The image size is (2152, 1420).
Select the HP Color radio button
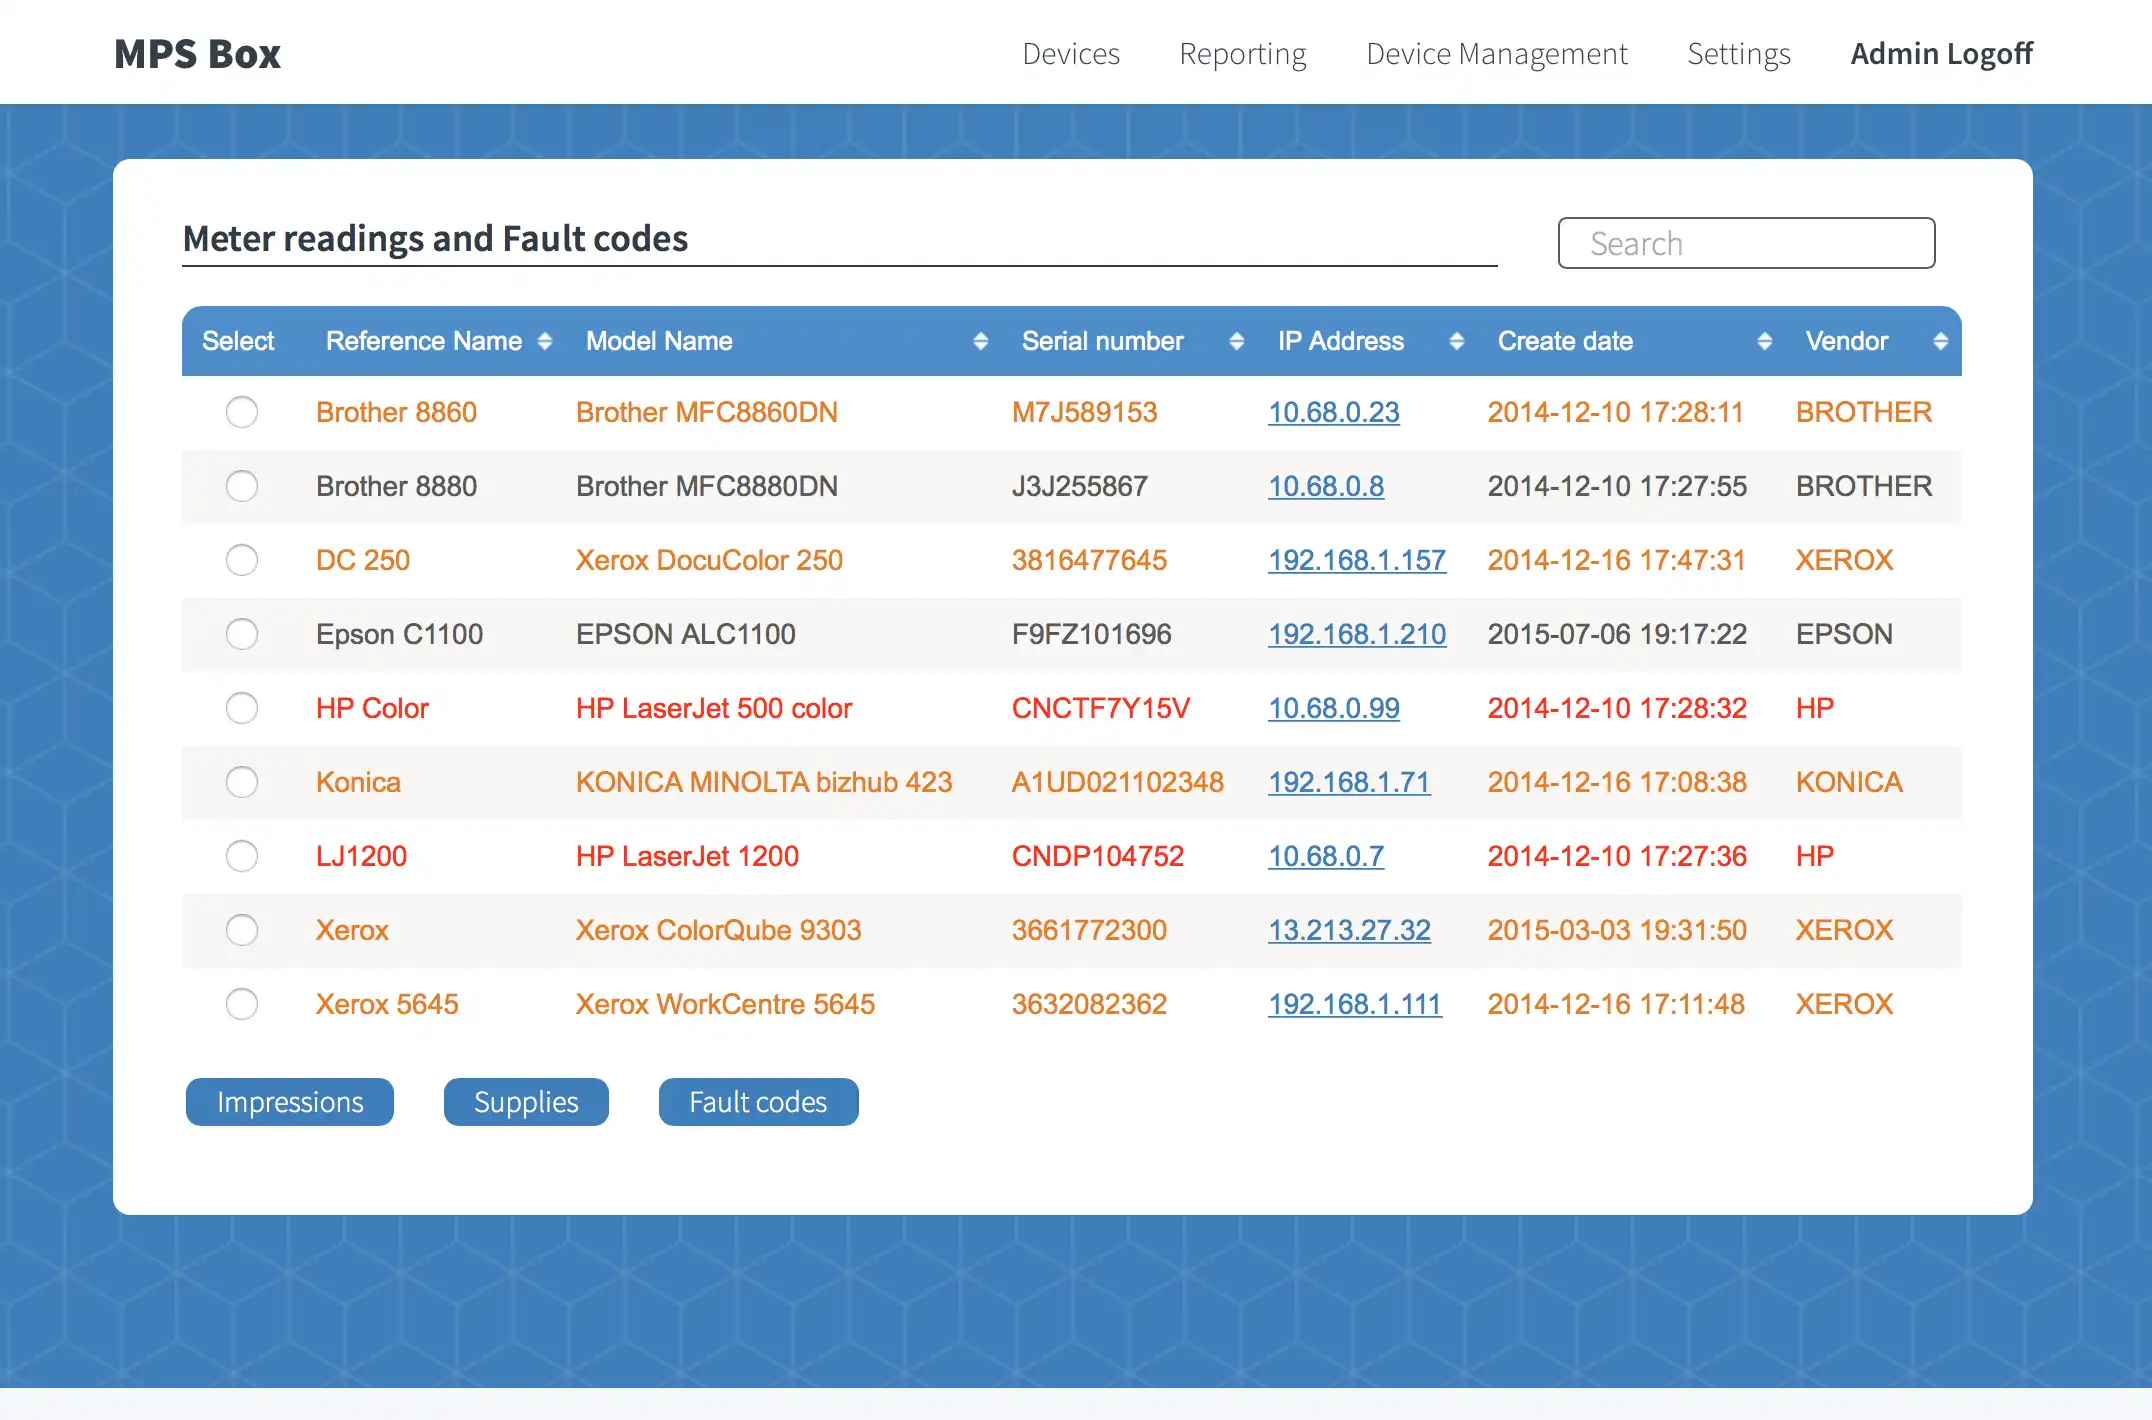point(242,708)
